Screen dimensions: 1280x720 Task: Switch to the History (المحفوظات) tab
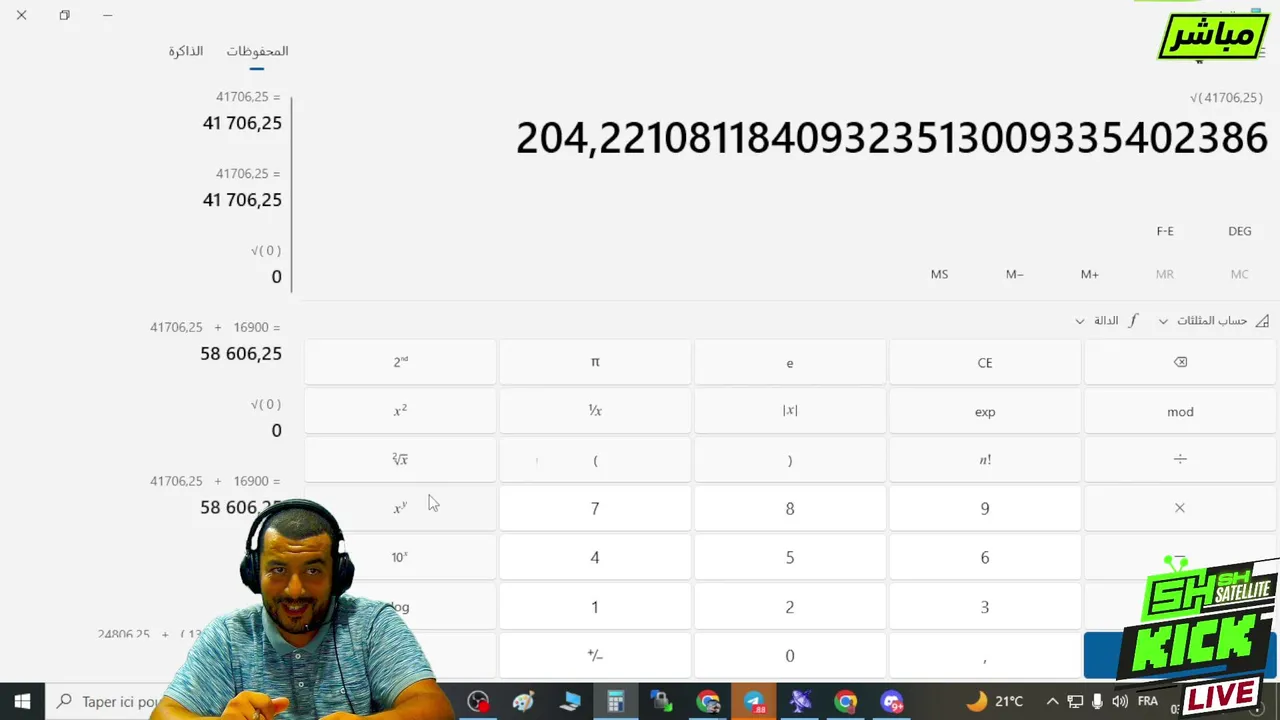pos(257,51)
